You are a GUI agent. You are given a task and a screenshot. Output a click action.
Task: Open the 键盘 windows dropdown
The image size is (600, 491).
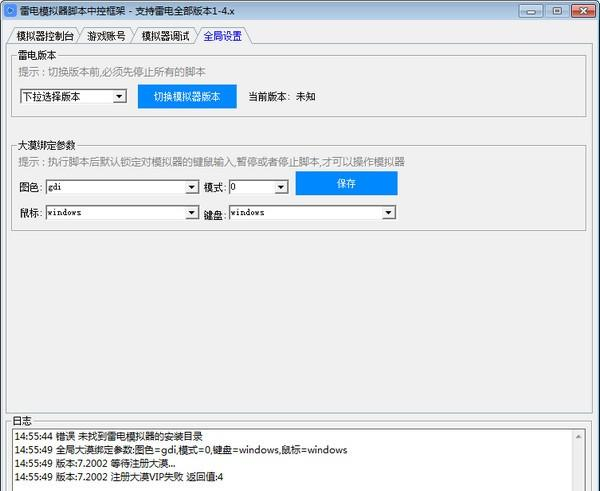[x=312, y=212]
